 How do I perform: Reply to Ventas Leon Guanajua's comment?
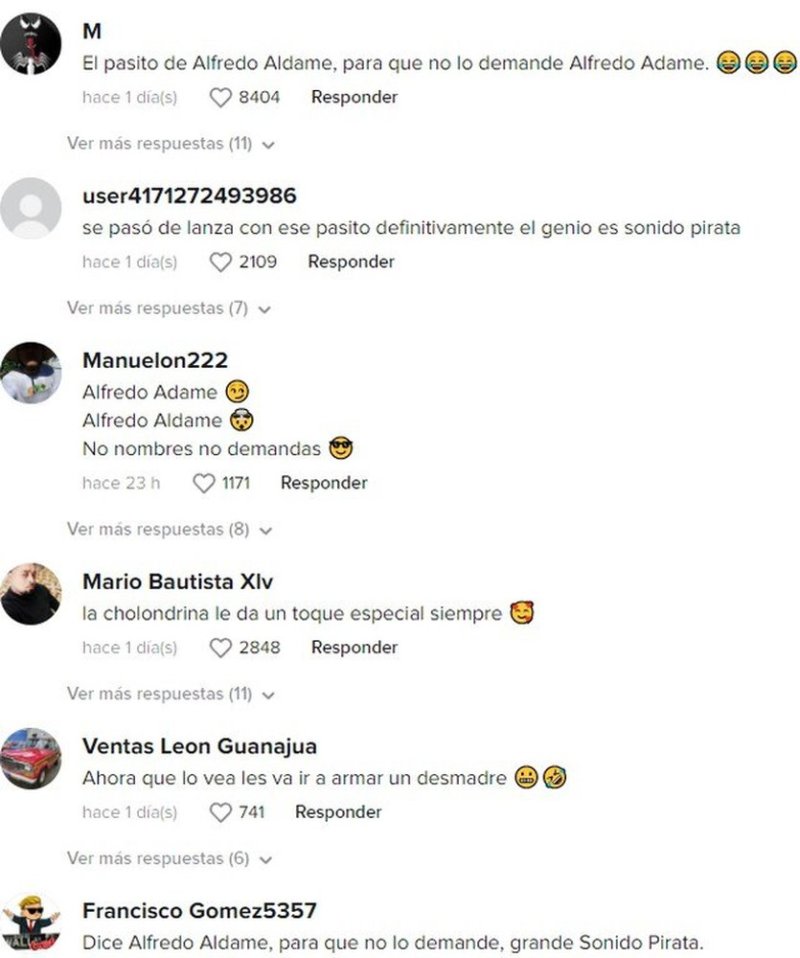pyautogui.click(x=338, y=813)
